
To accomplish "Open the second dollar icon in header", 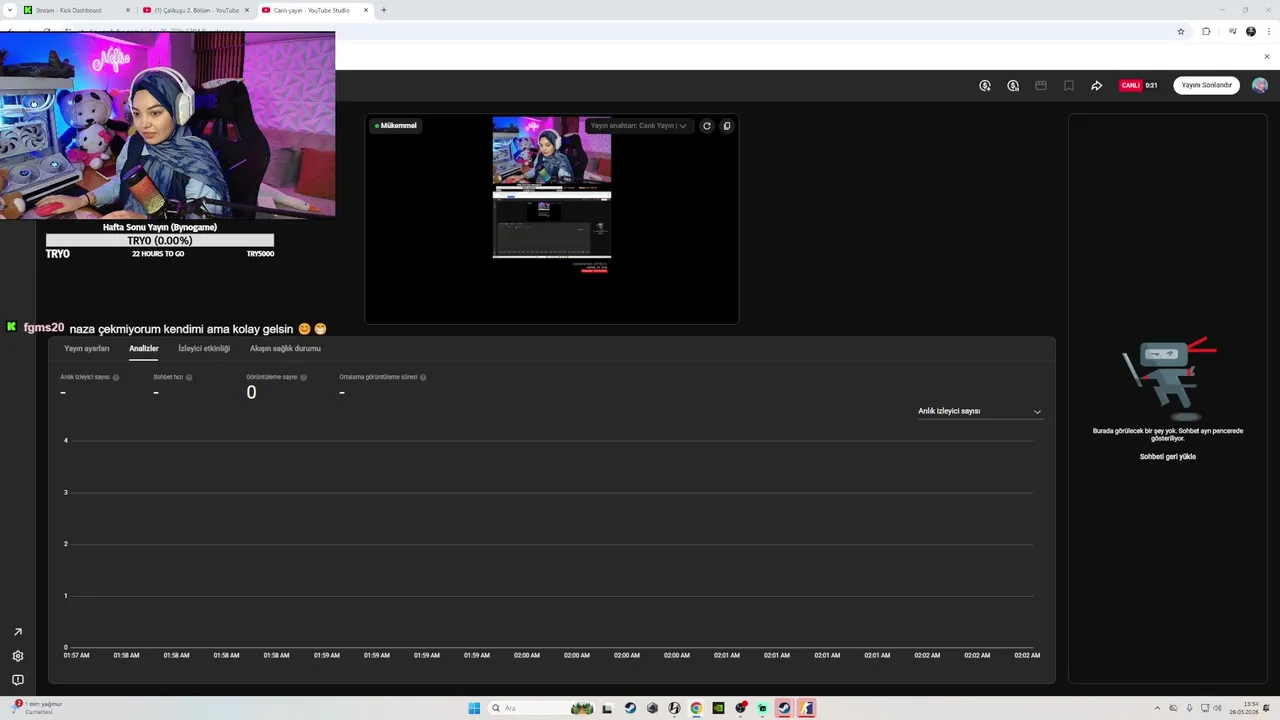I will pos(1013,86).
